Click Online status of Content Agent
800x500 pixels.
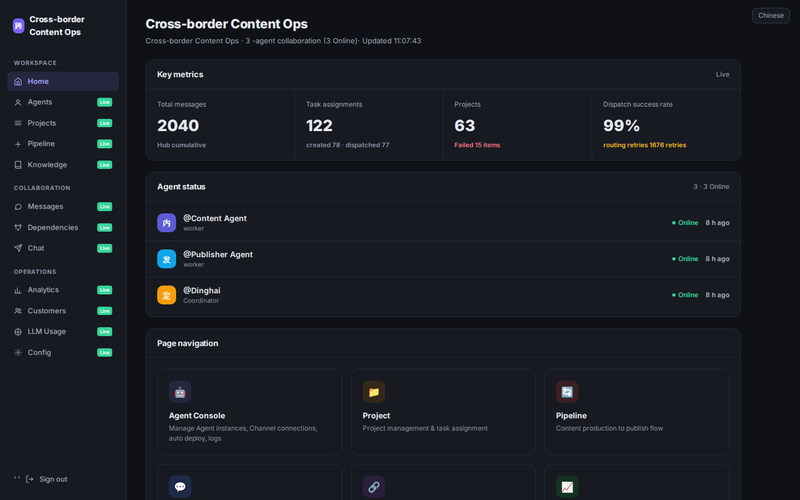click(685, 223)
